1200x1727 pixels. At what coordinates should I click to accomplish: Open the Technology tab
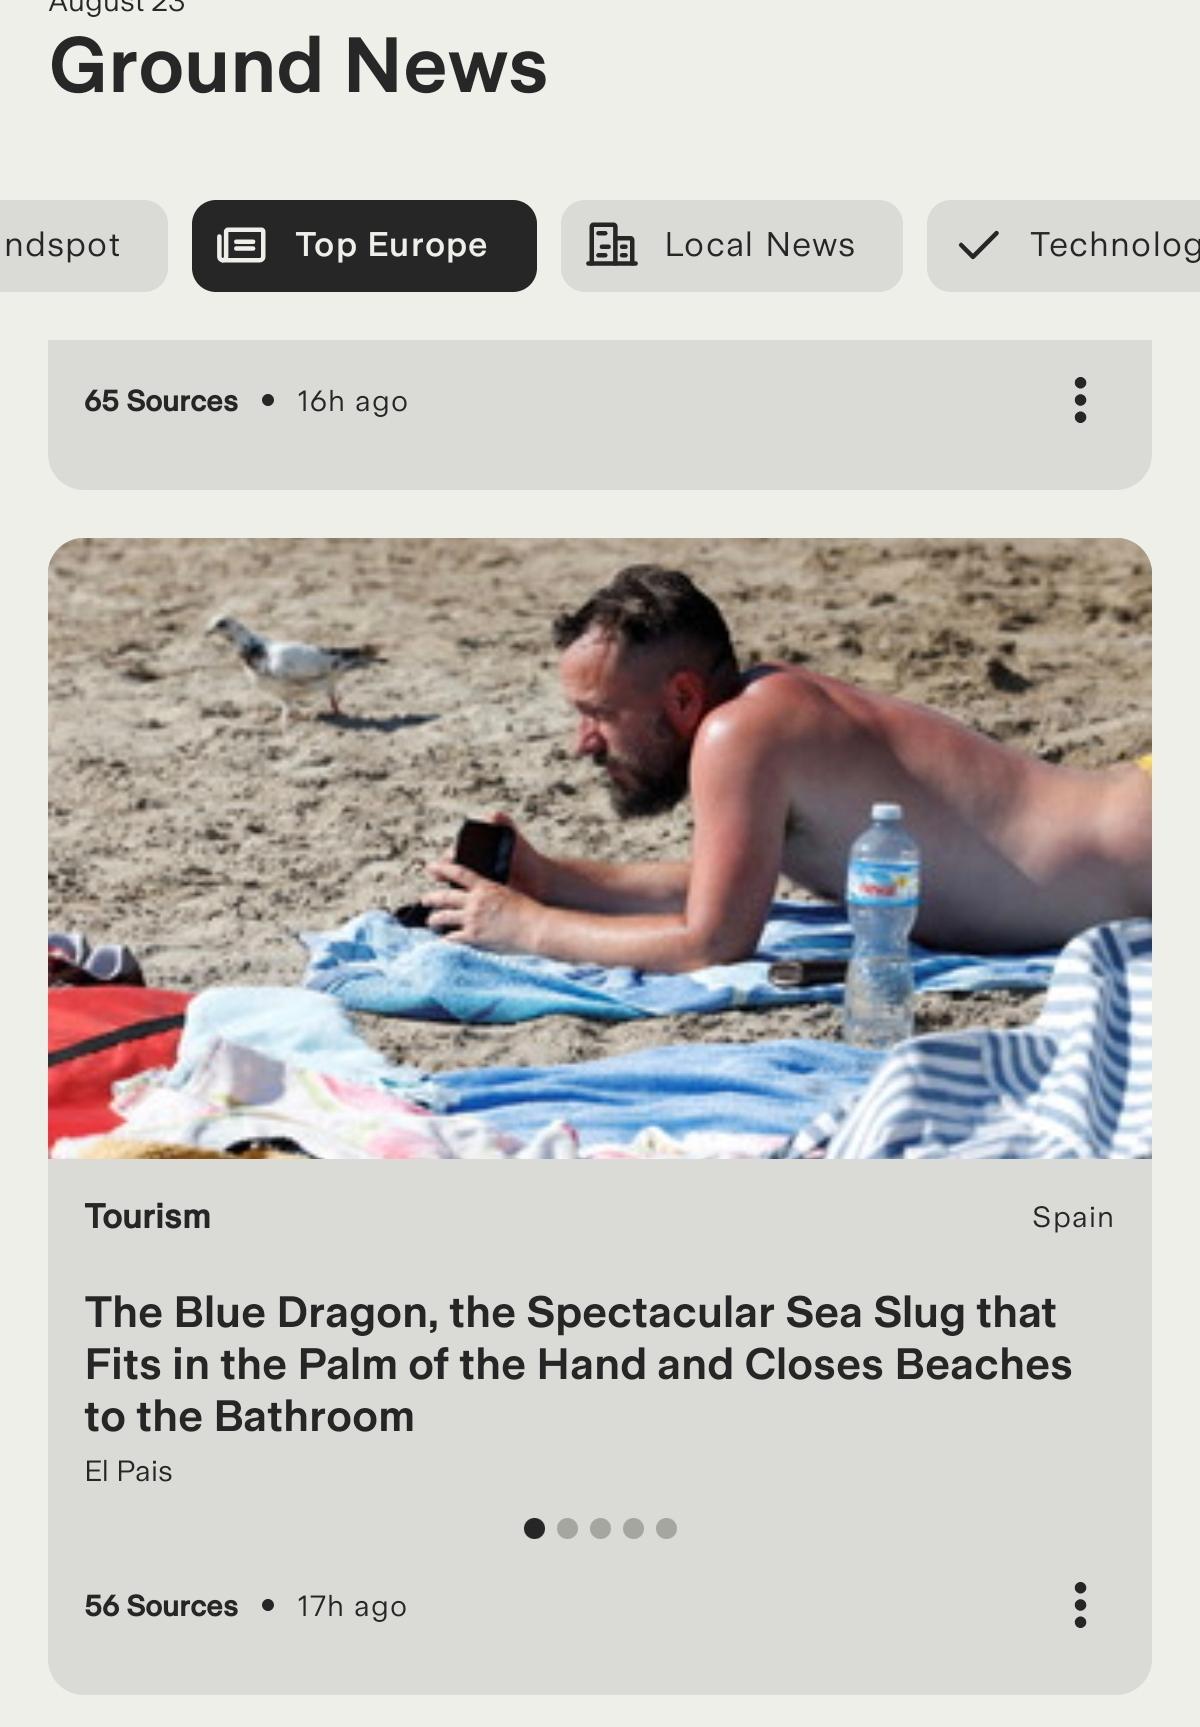click(1064, 246)
